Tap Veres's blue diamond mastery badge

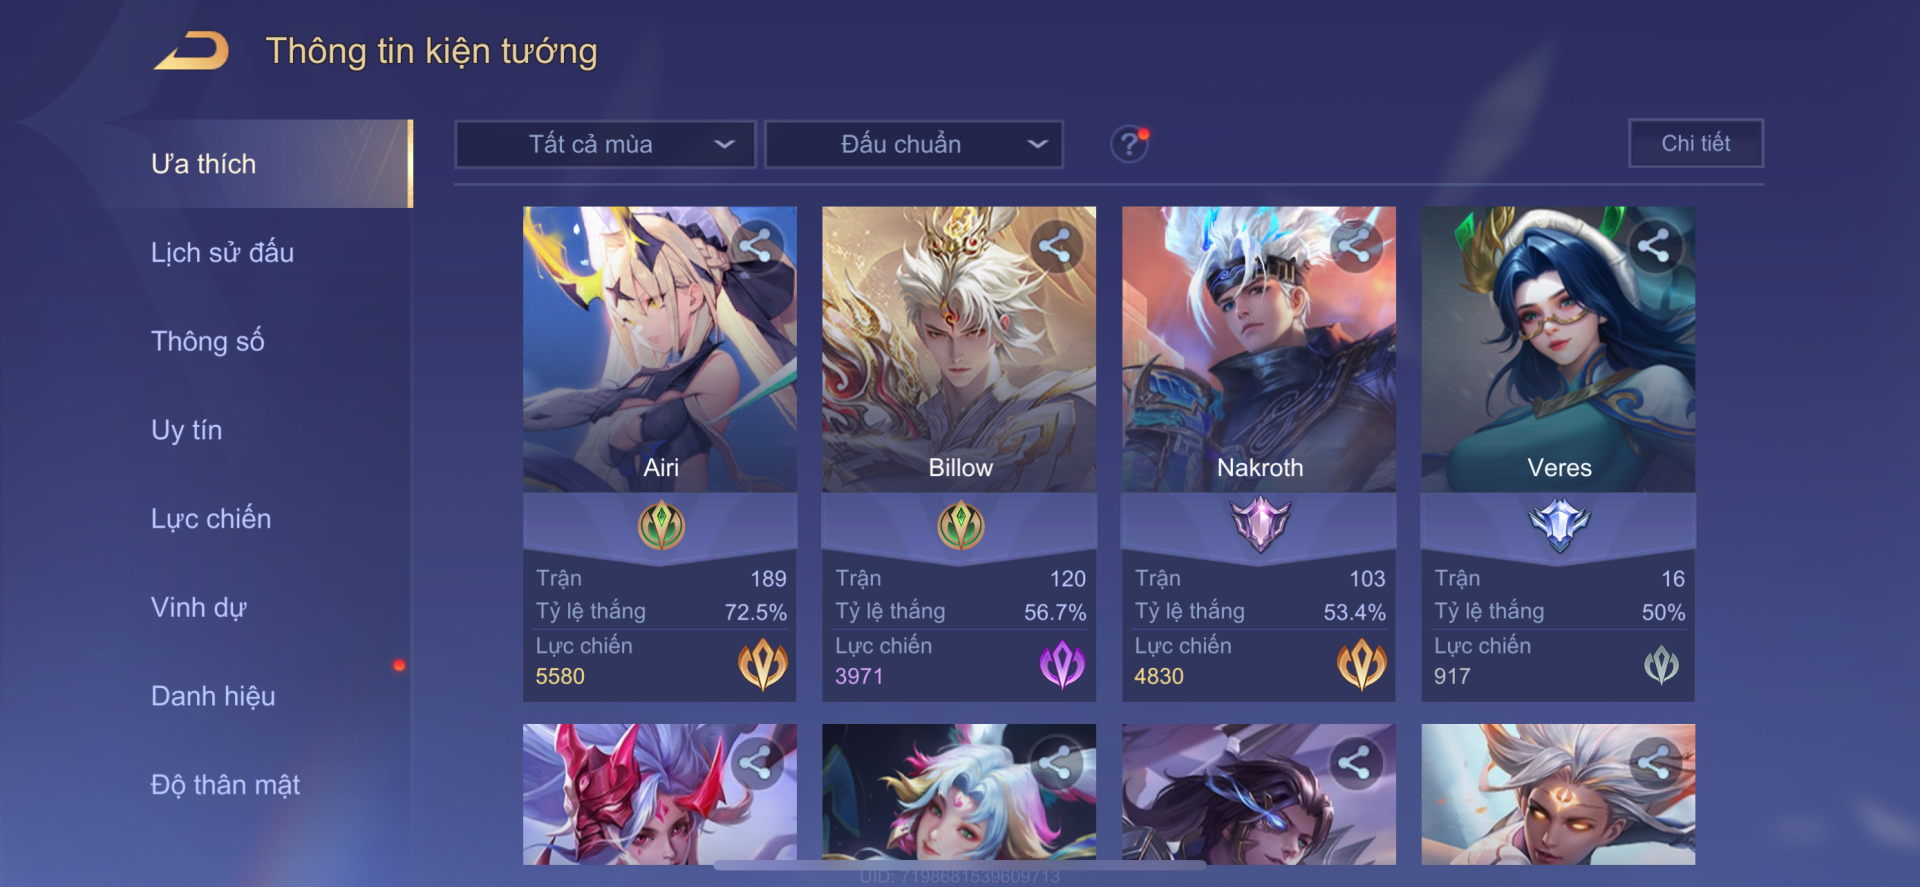click(1559, 524)
